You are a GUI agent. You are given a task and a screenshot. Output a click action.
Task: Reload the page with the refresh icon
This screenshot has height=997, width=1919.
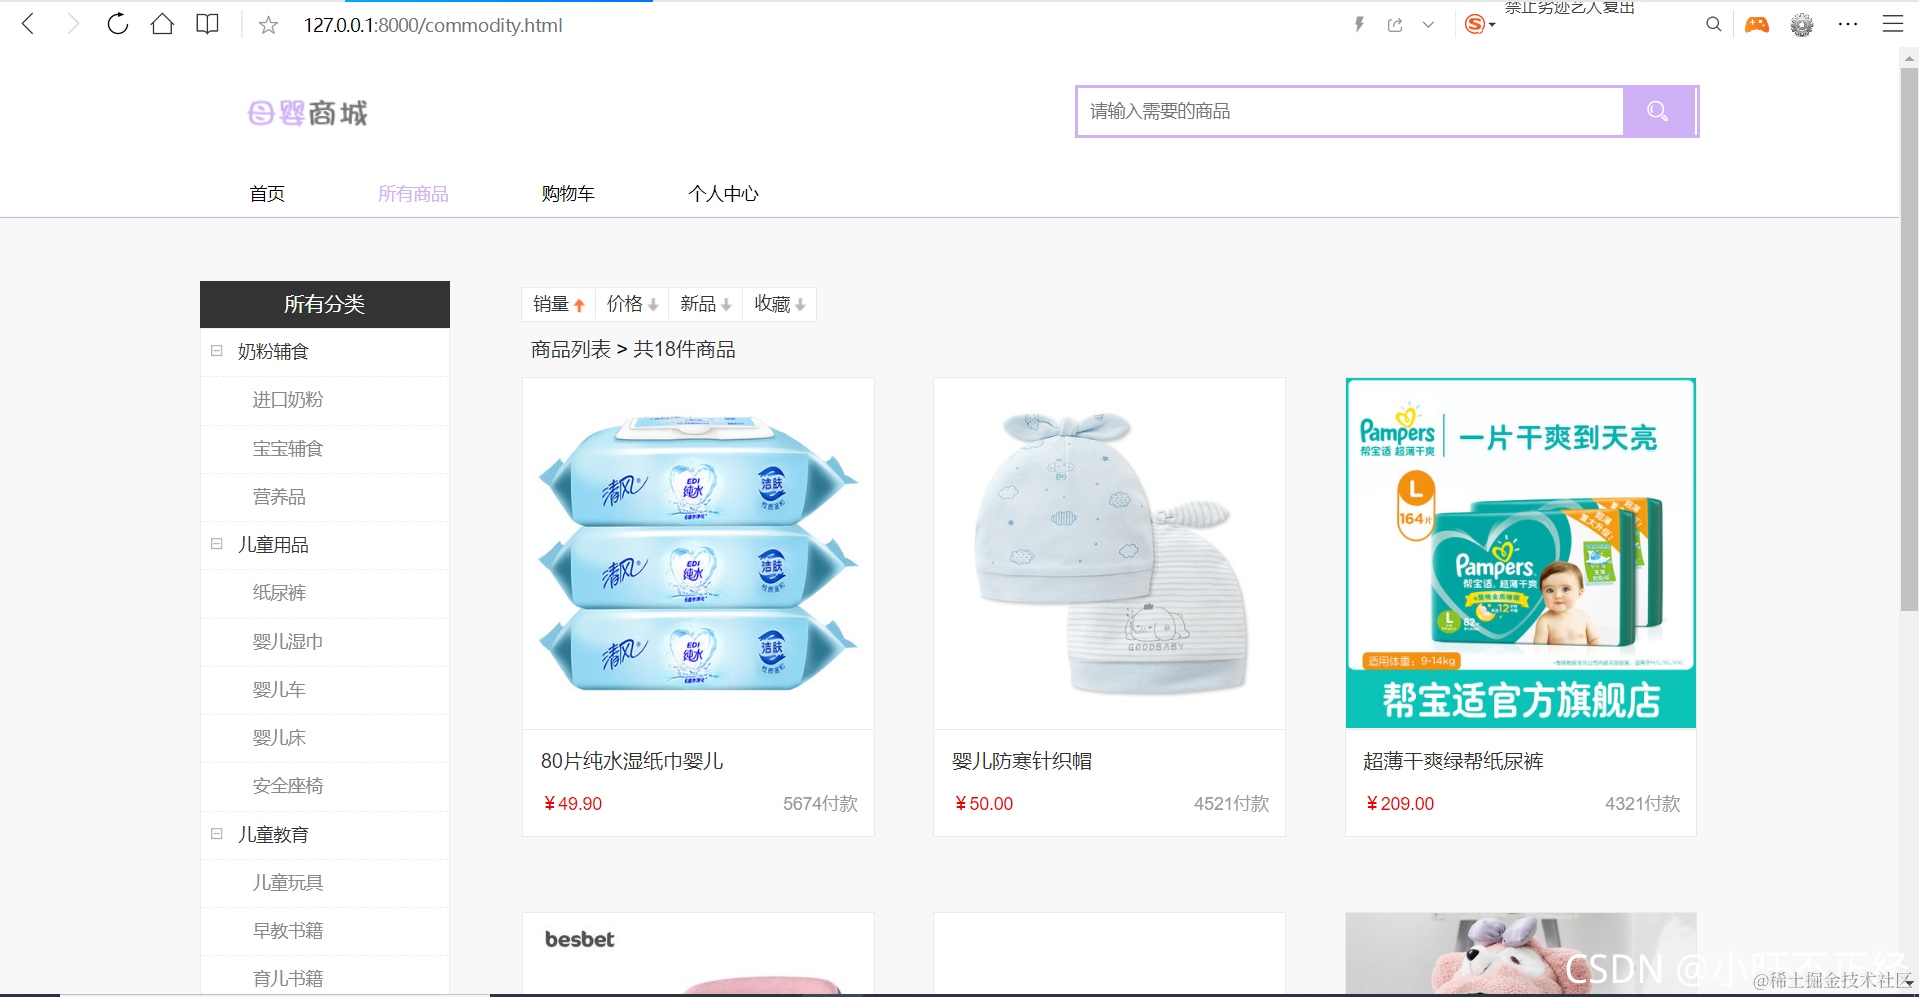pos(117,24)
